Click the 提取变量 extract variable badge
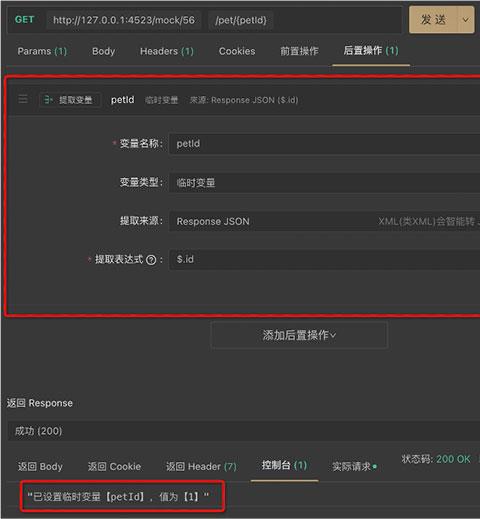480x519 pixels. point(69,100)
